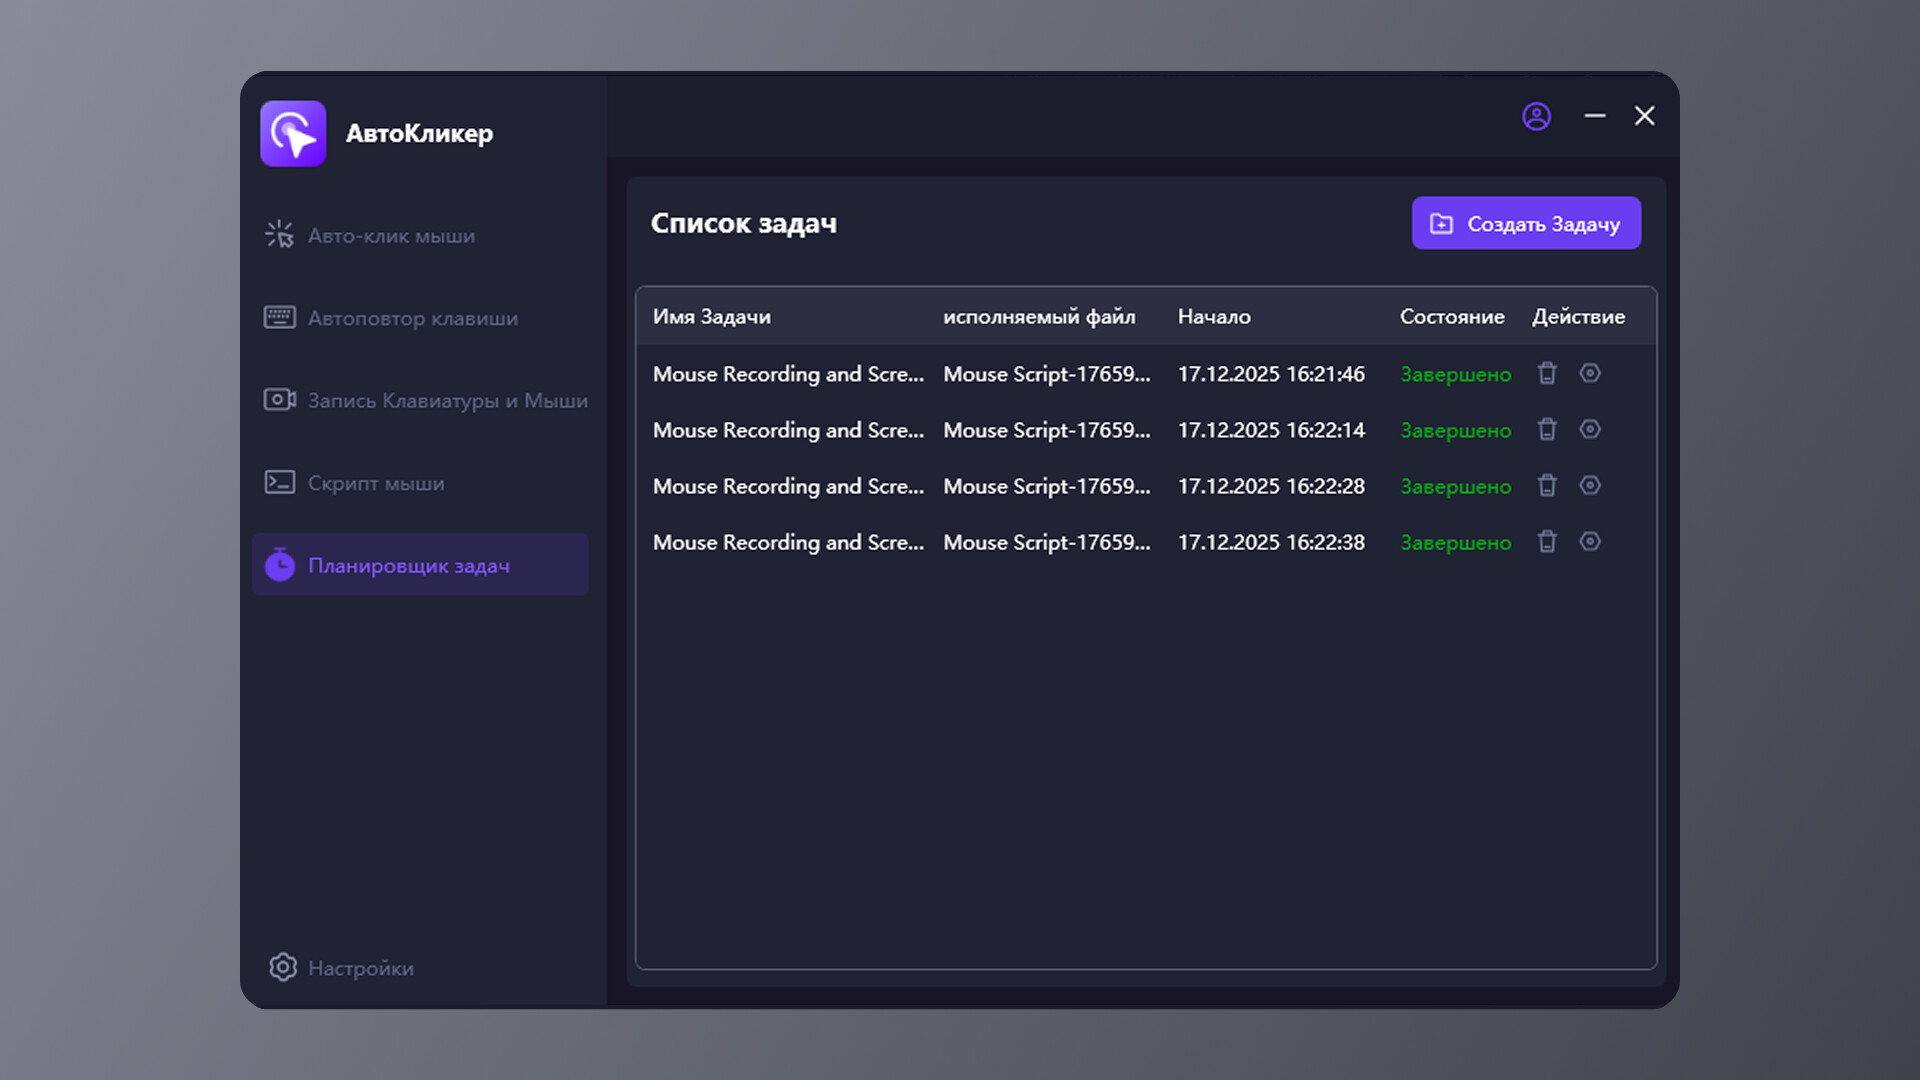The image size is (1920, 1080).
Task: Delete the task started at 16:22:14
Action: point(1547,430)
